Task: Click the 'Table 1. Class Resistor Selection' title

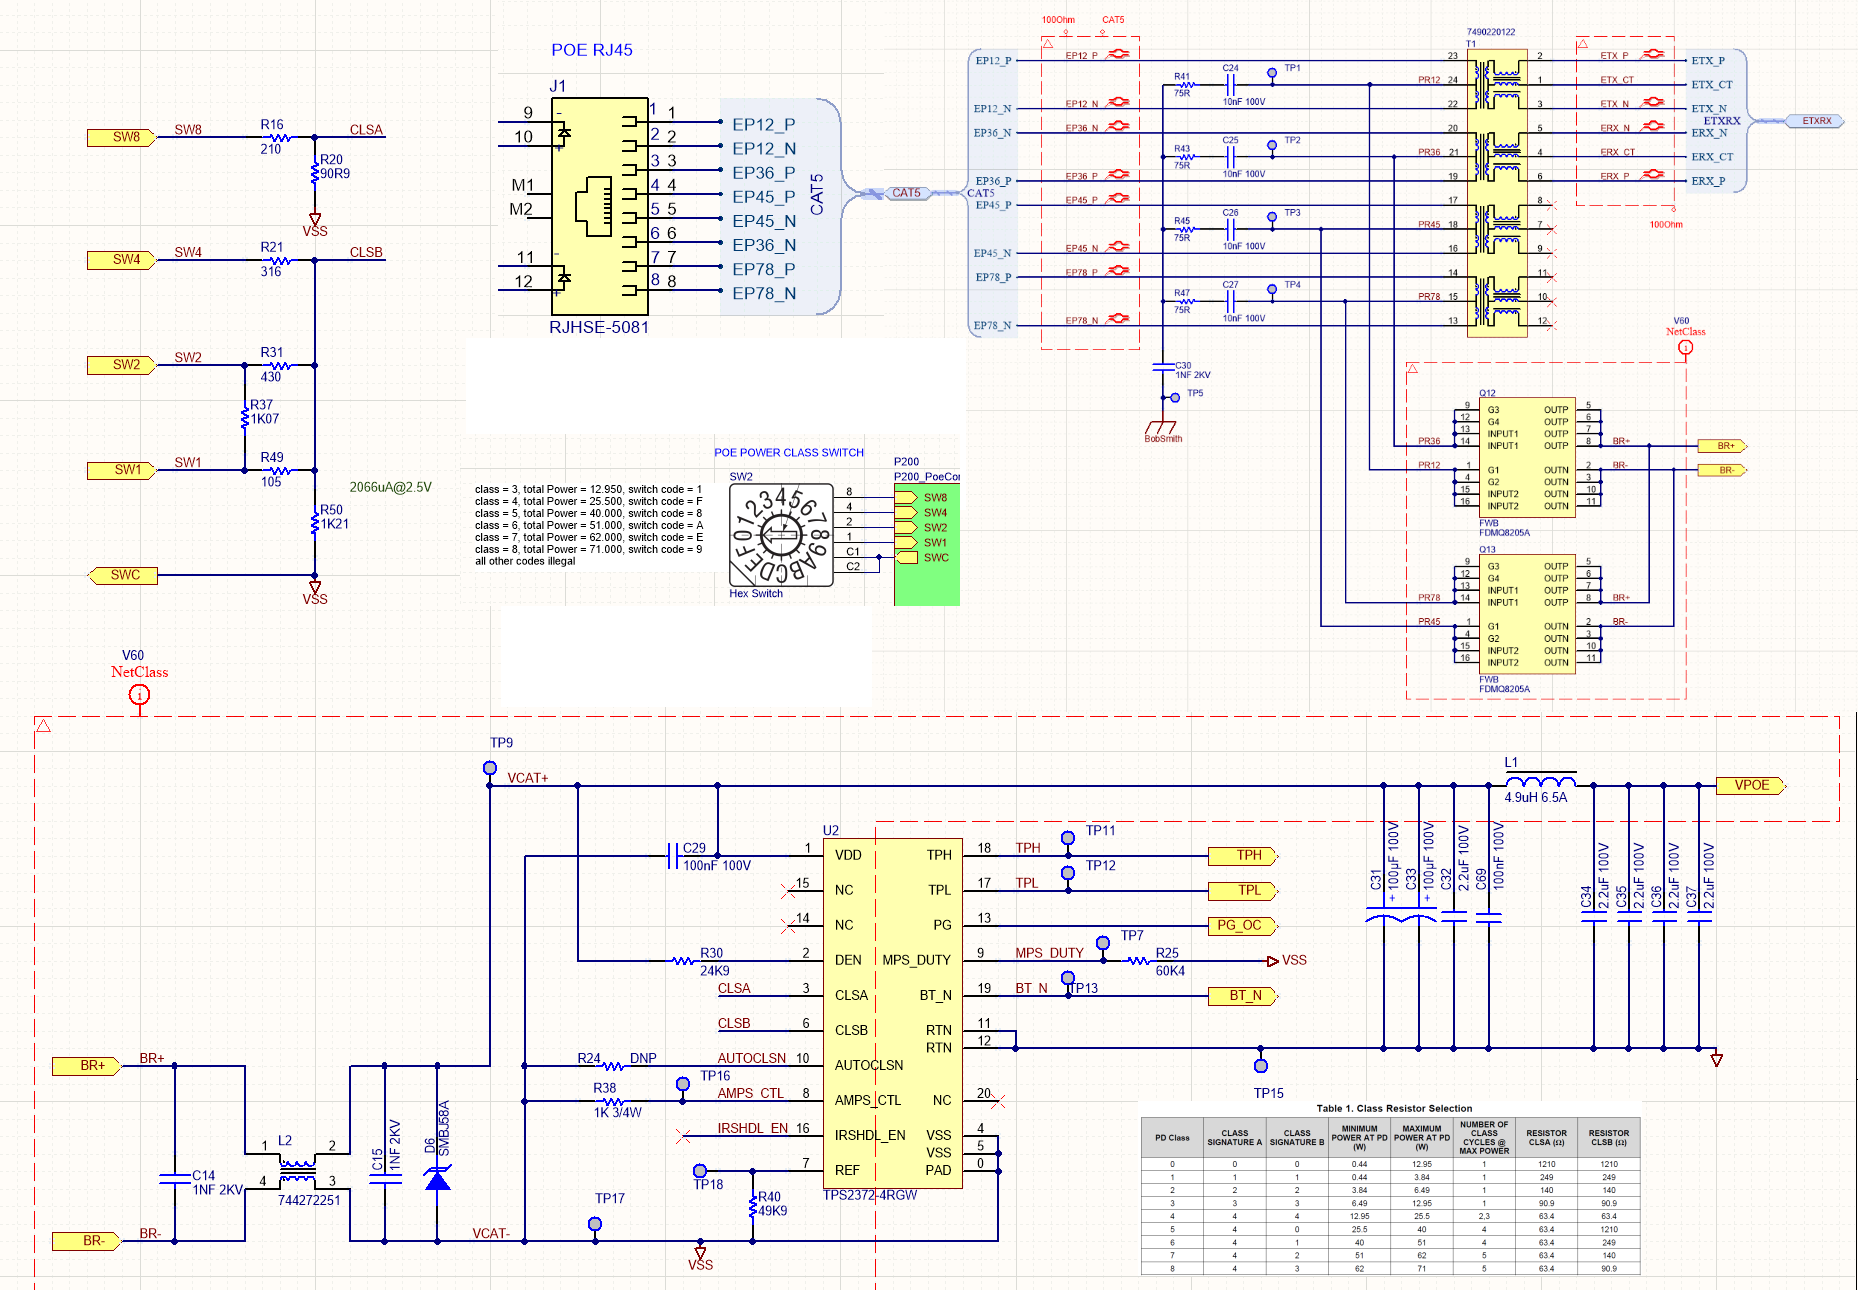Action: pos(1394,1108)
